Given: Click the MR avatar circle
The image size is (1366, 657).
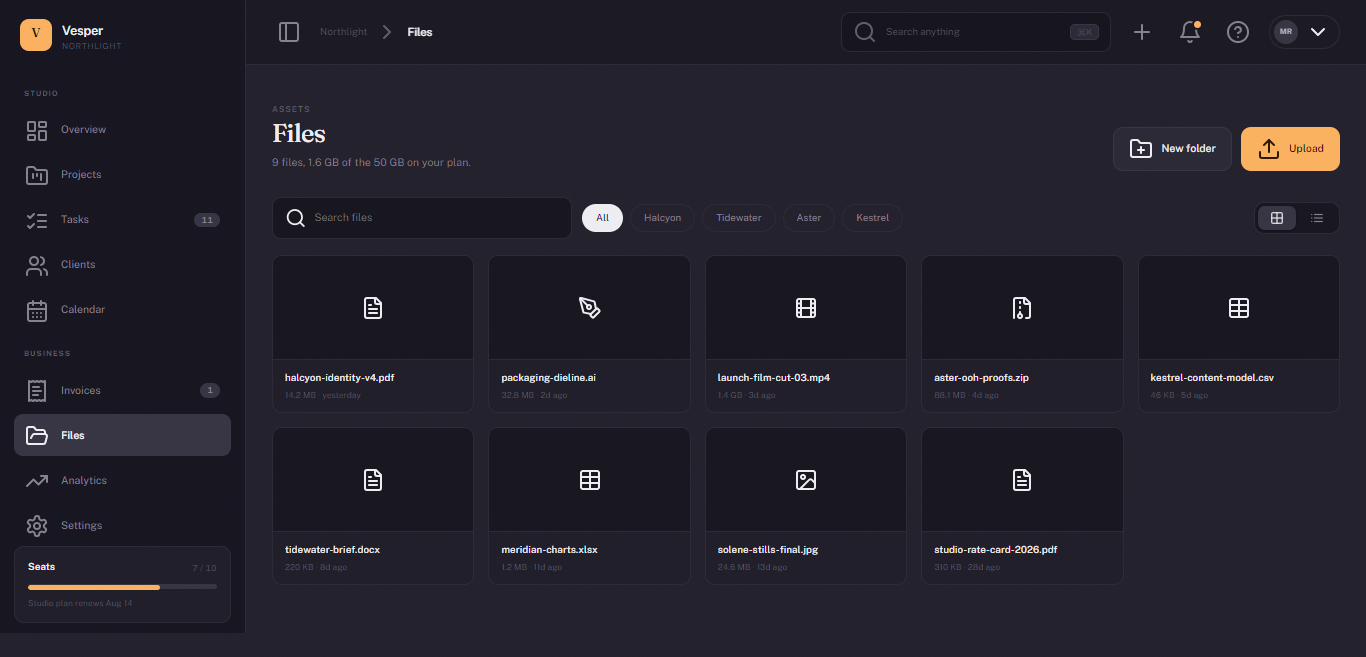Looking at the screenshot, I should 1286,32.
